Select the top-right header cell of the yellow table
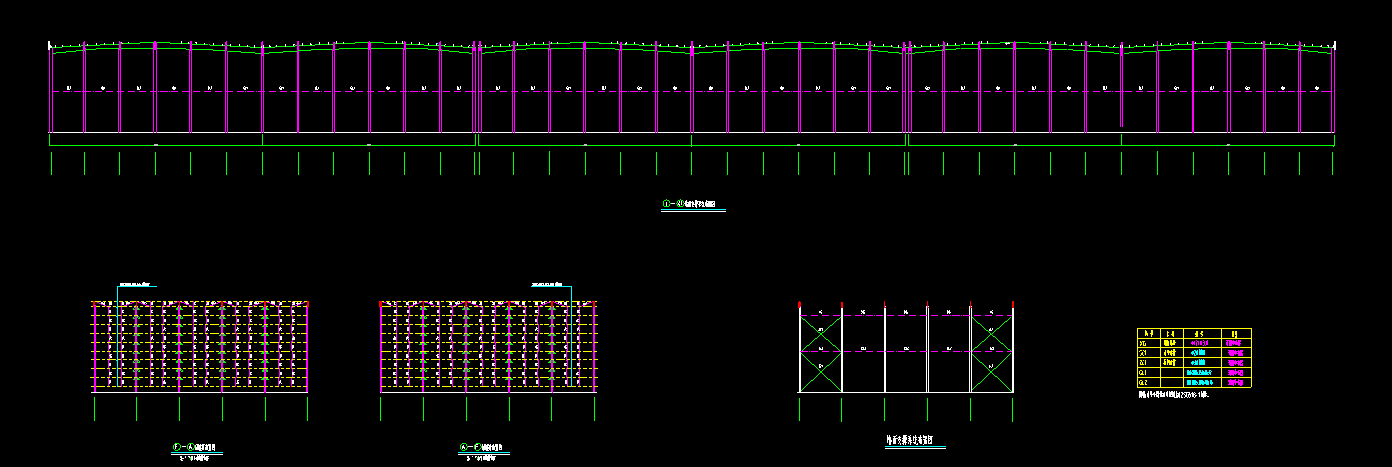 pyautogui.click(x=1235, y=334)
